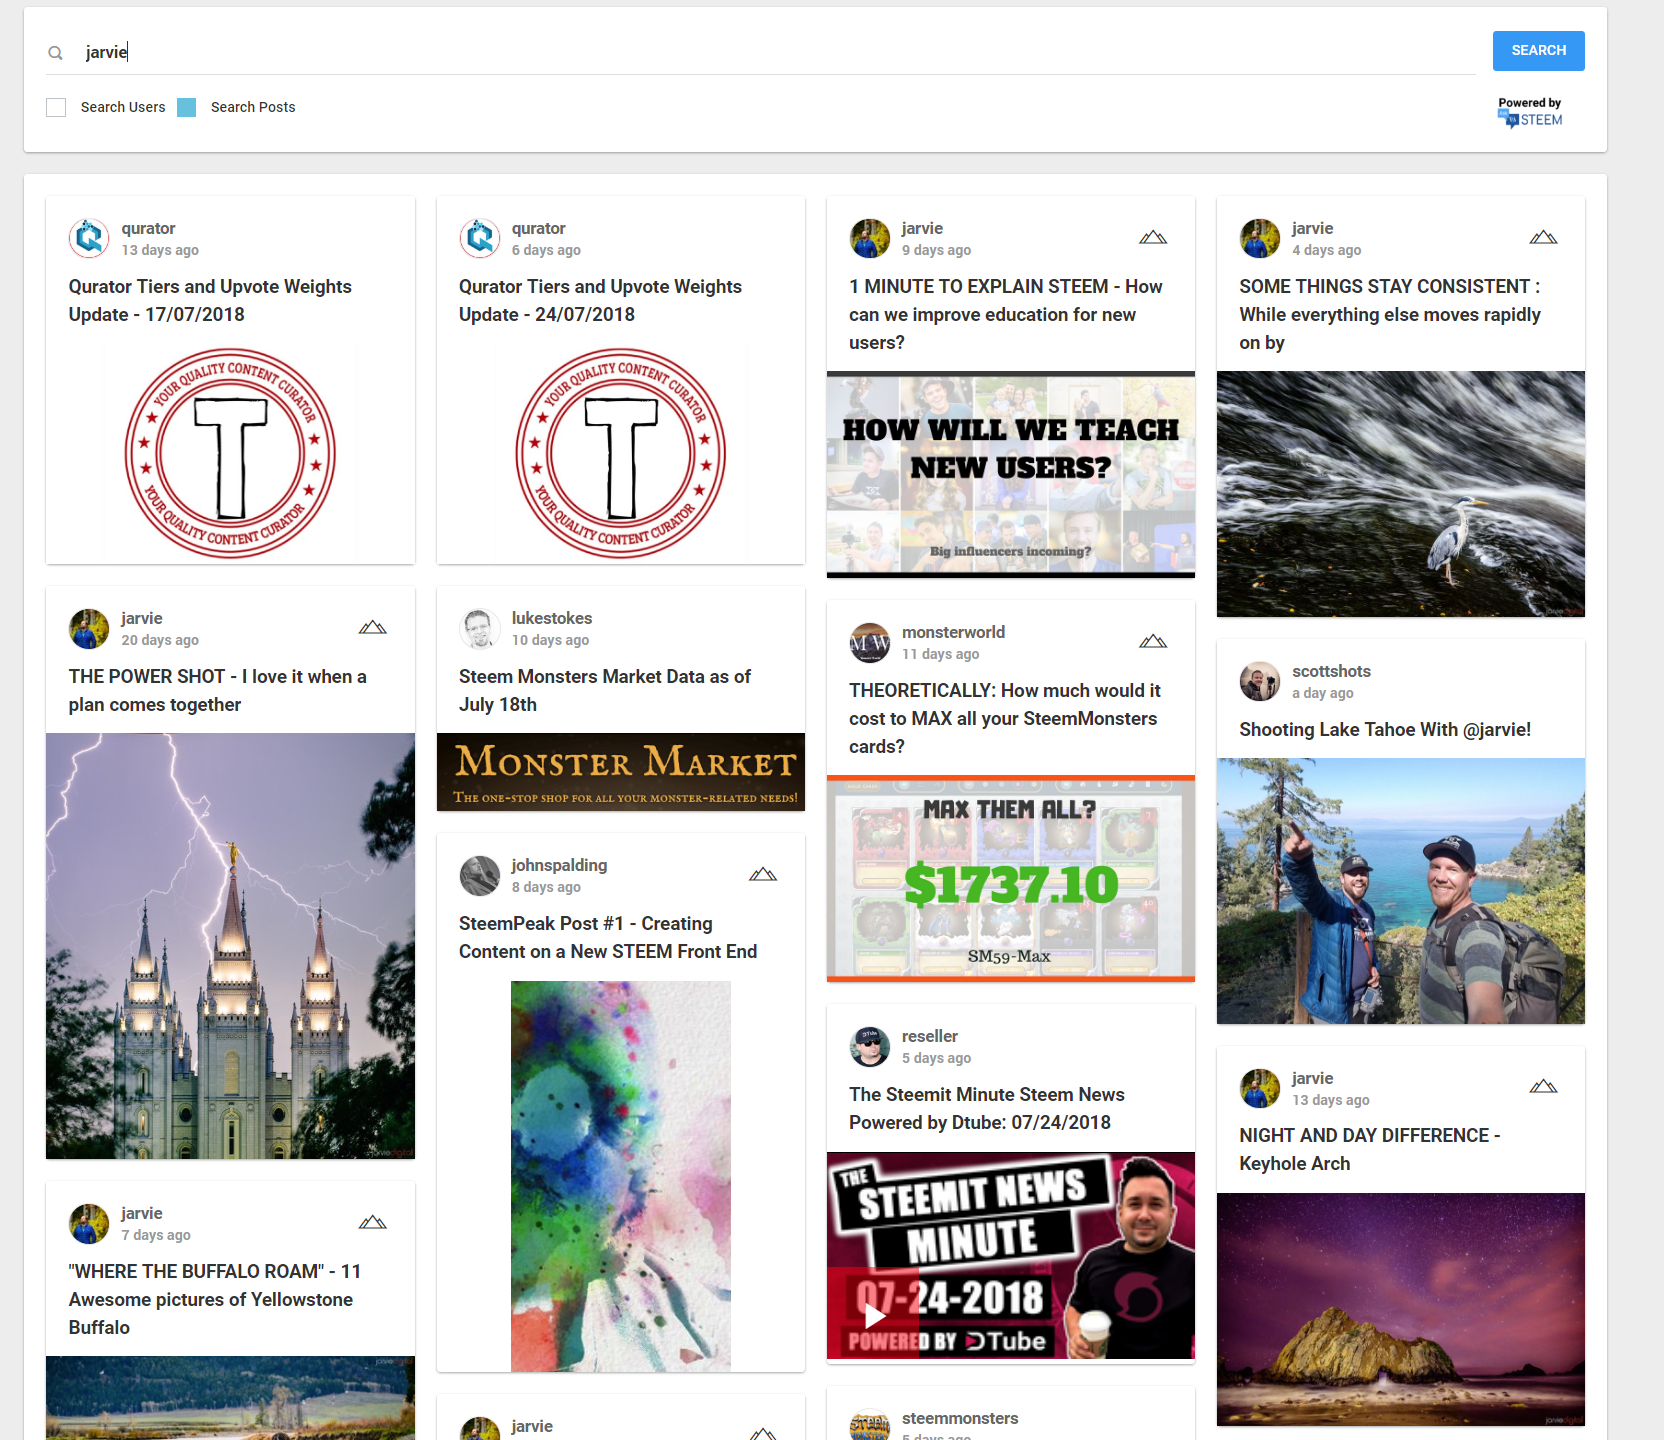Open the heron in river photo thumbnail
Viewport: 1664px width, 1440px height.
(1400, 494)
